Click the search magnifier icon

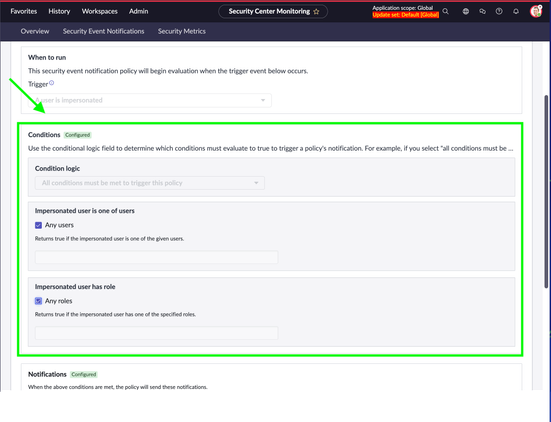pyautogui.click(x=446, y=11)
